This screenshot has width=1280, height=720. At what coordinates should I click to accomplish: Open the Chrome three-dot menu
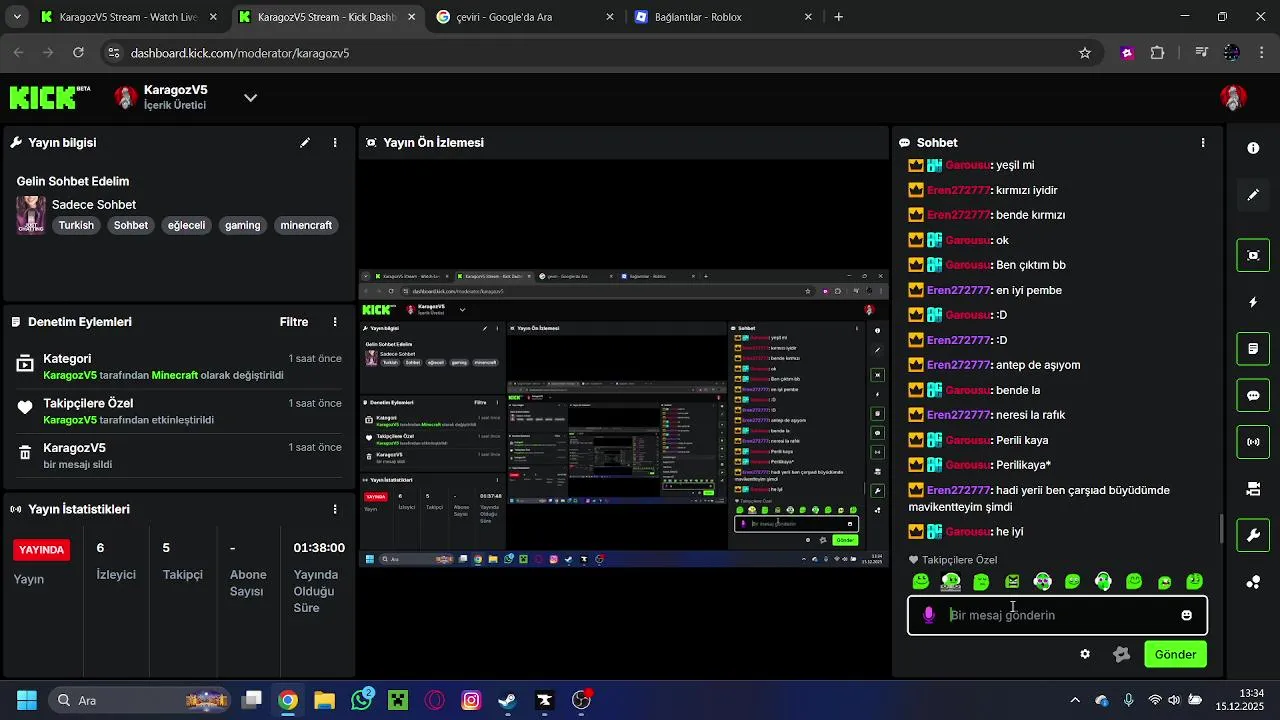pos(1261,53)
